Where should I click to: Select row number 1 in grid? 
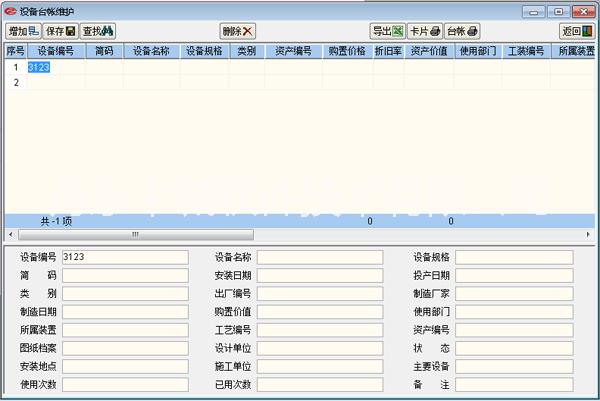point(16,67)
